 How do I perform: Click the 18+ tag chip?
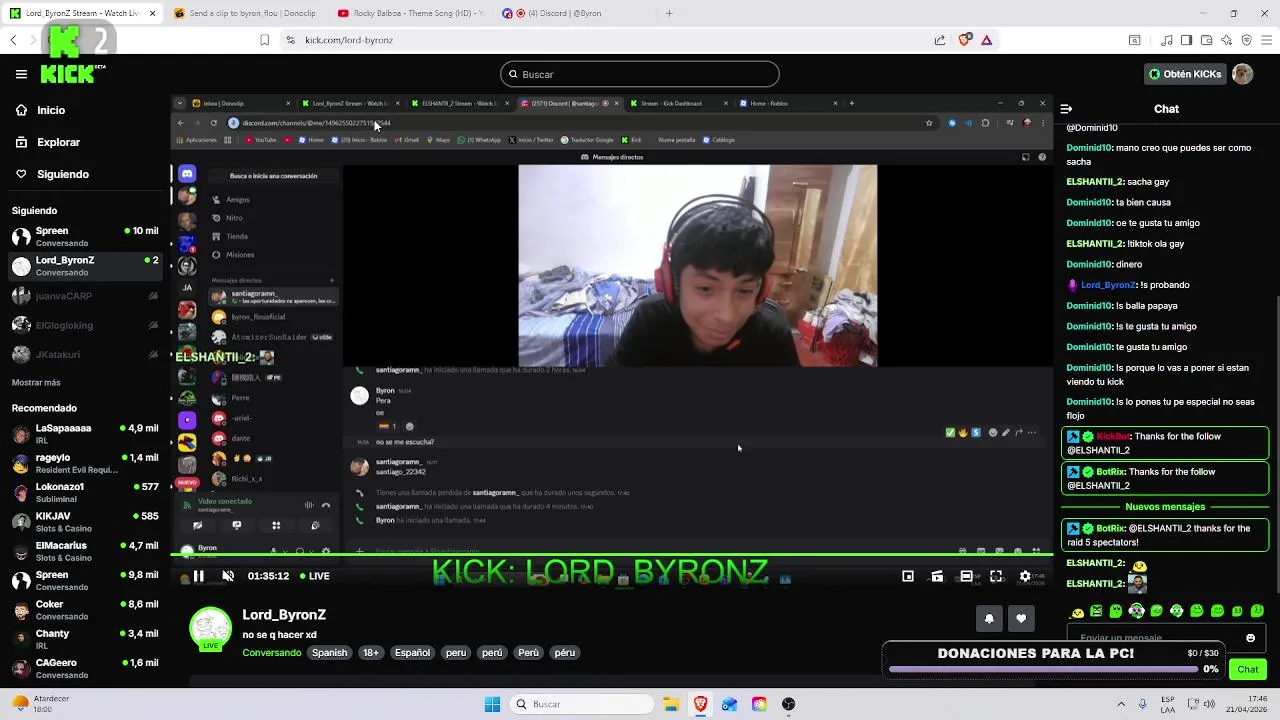(x=371, y=653)
